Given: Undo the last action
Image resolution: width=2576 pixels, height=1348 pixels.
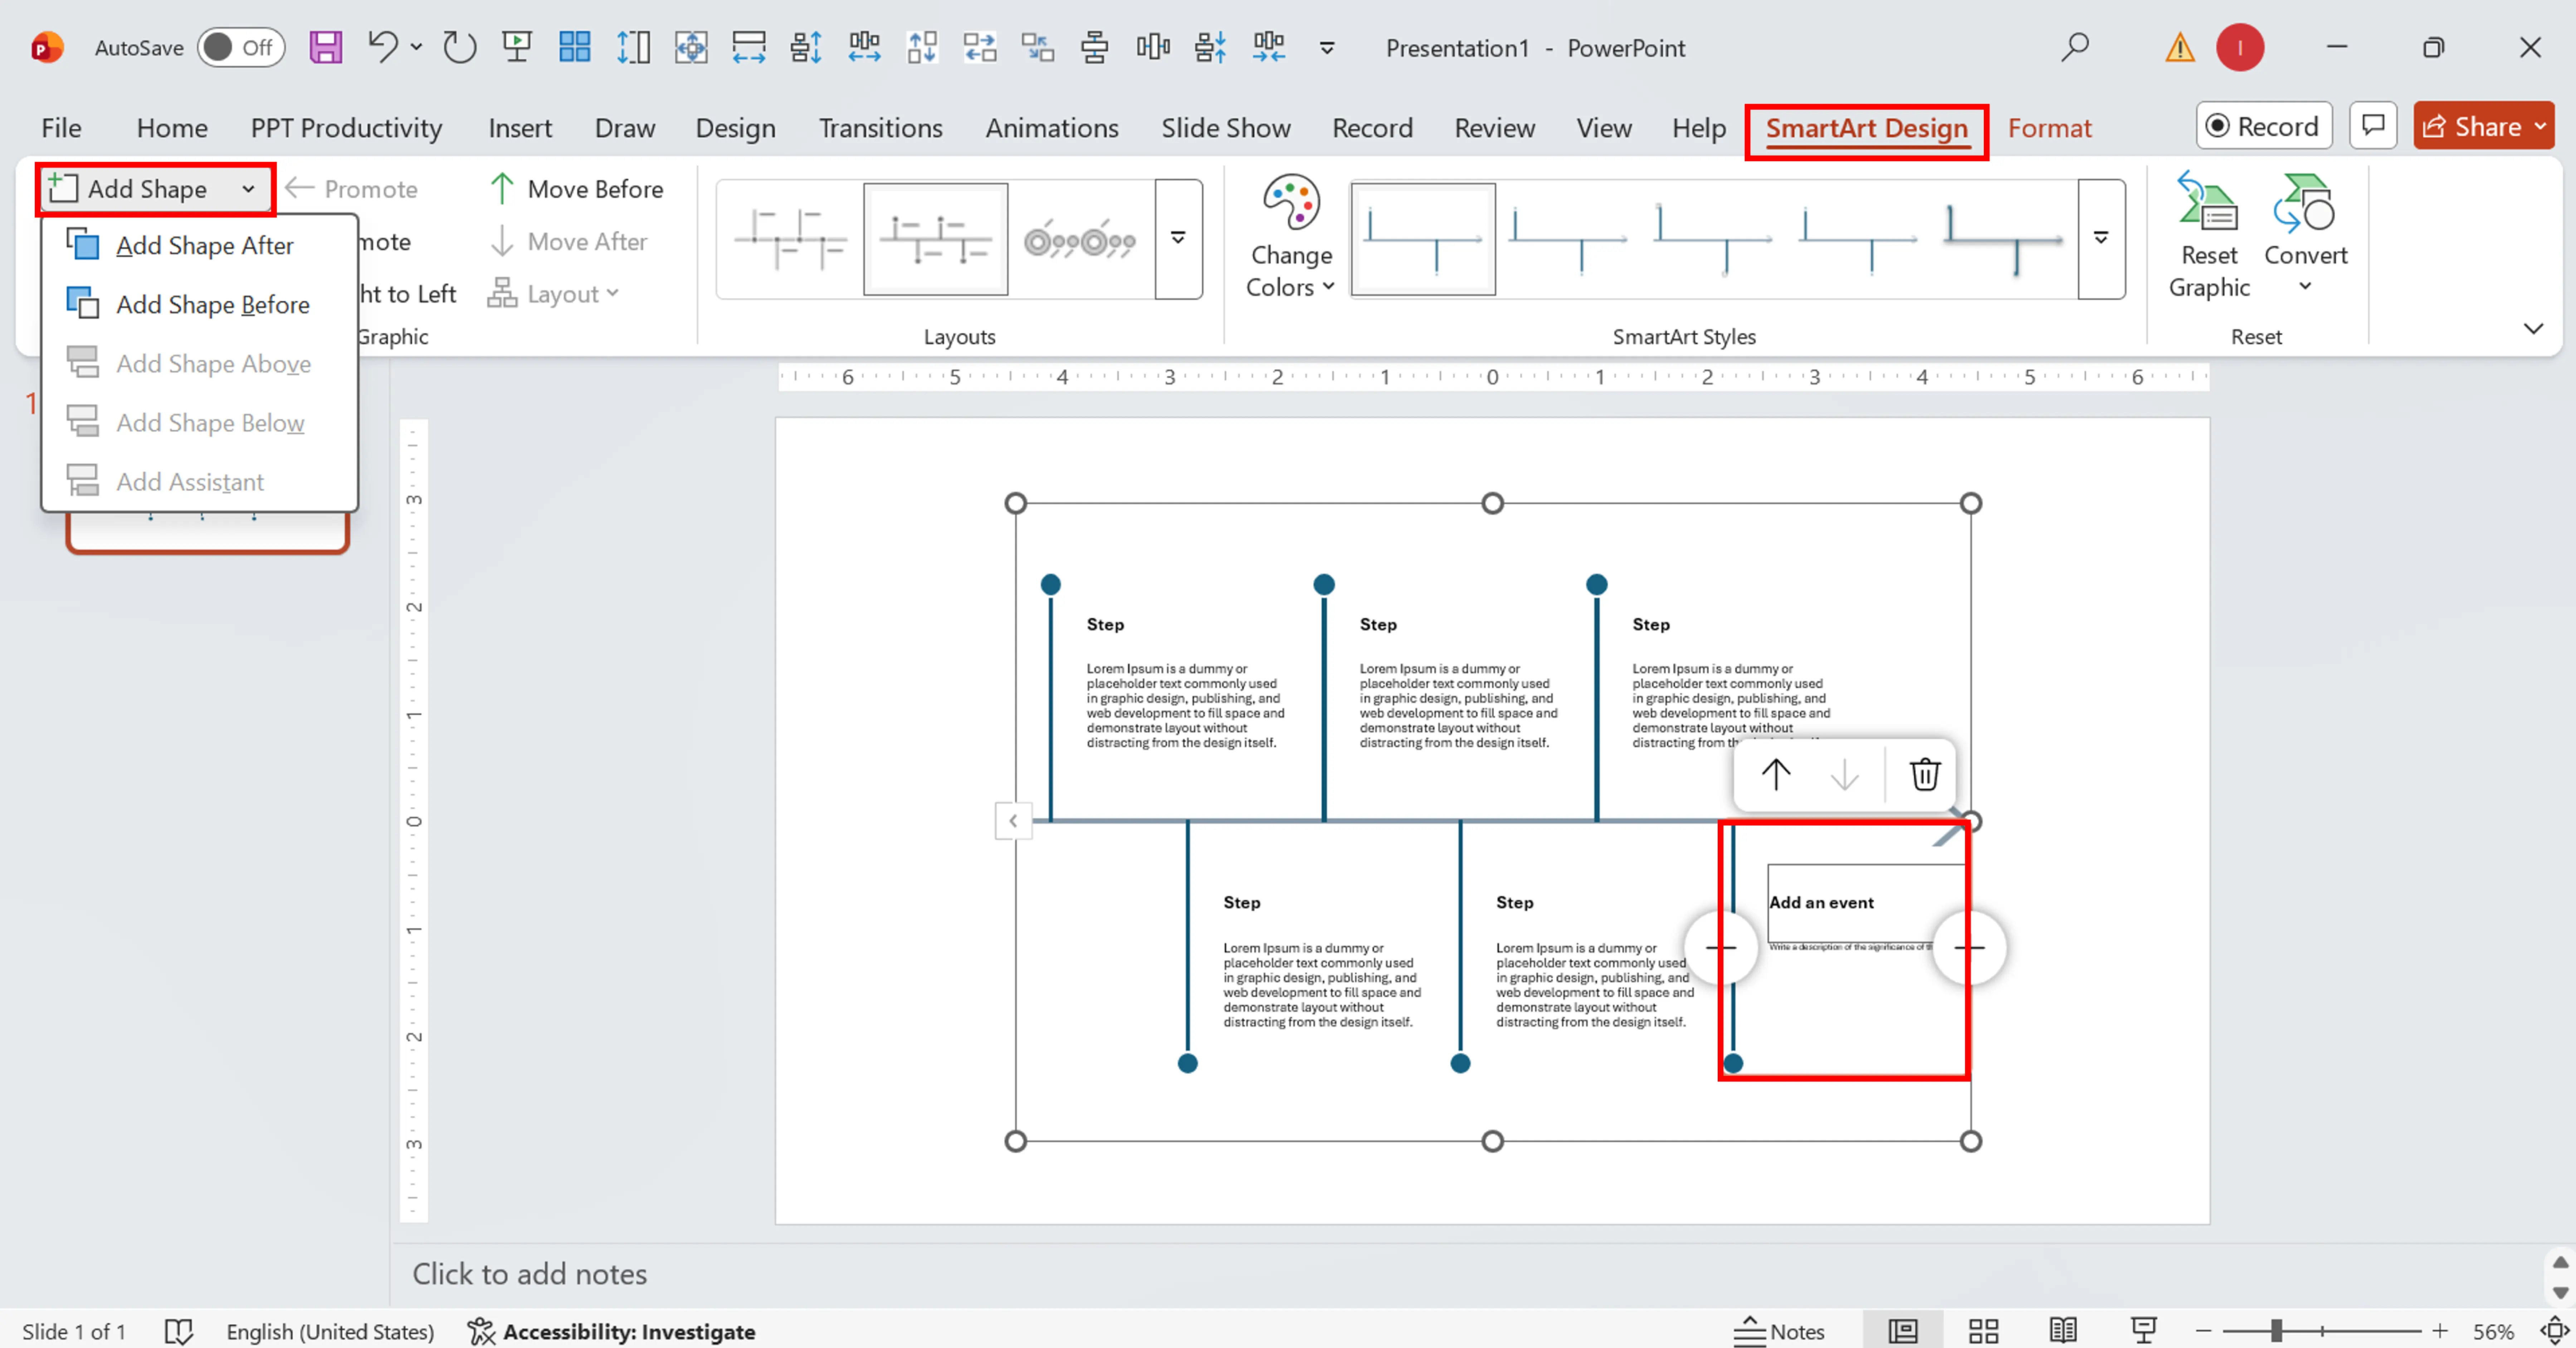Looking at the screenshot, I should (x=383, y=47).
